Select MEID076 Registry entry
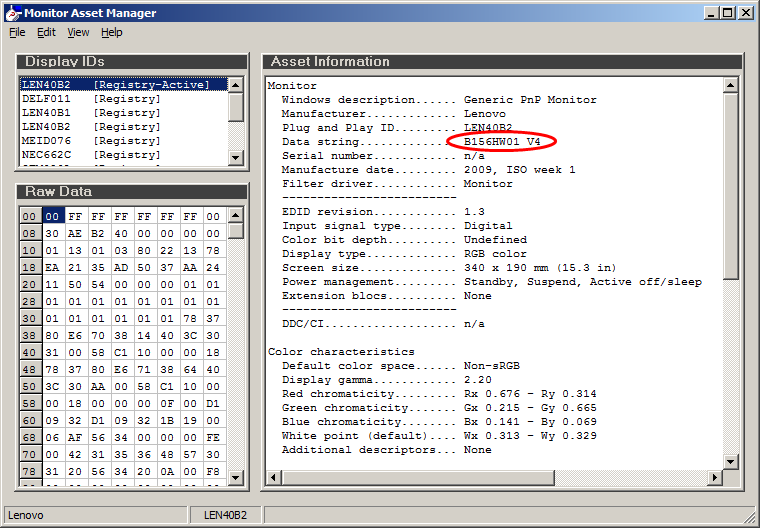The height and width of the screenshot is (528, 760). coord(124,141)
